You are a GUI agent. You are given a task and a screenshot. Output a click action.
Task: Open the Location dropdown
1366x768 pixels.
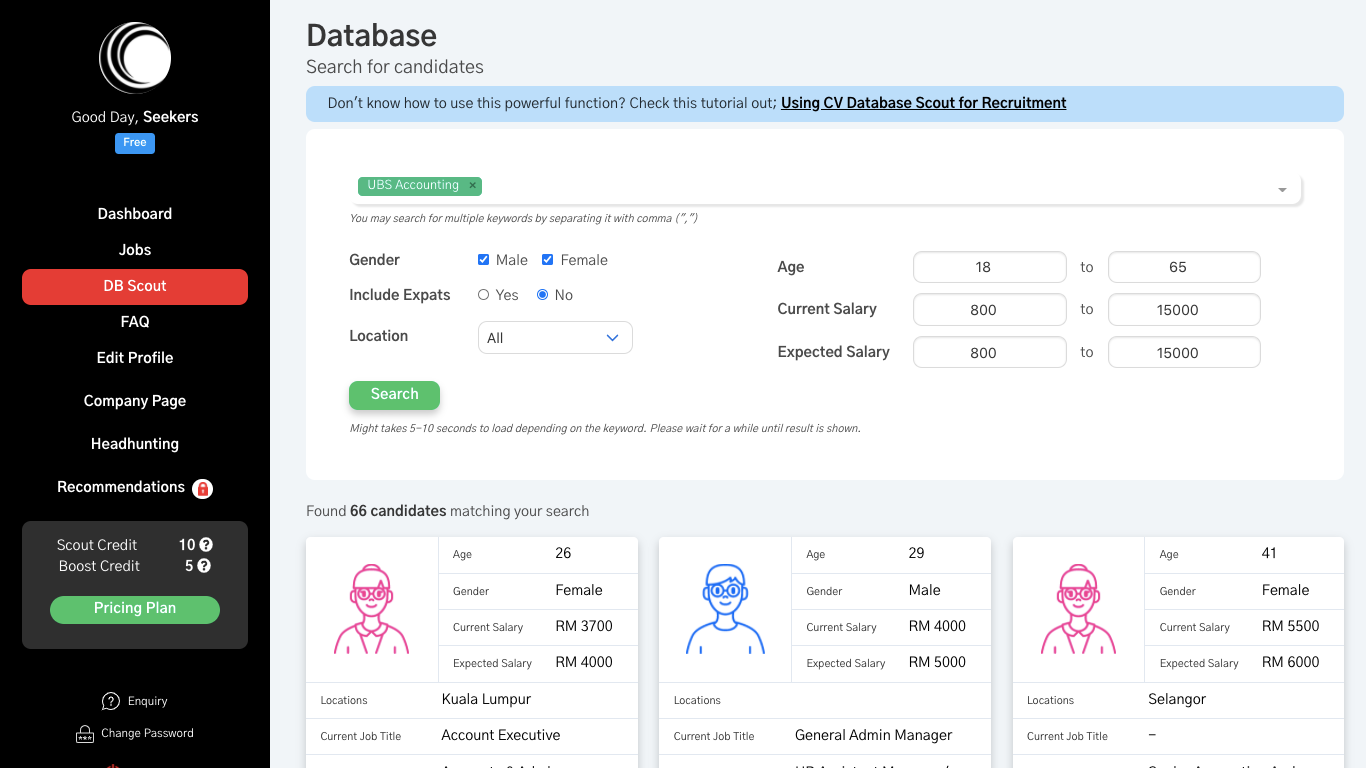pos(555,338)
